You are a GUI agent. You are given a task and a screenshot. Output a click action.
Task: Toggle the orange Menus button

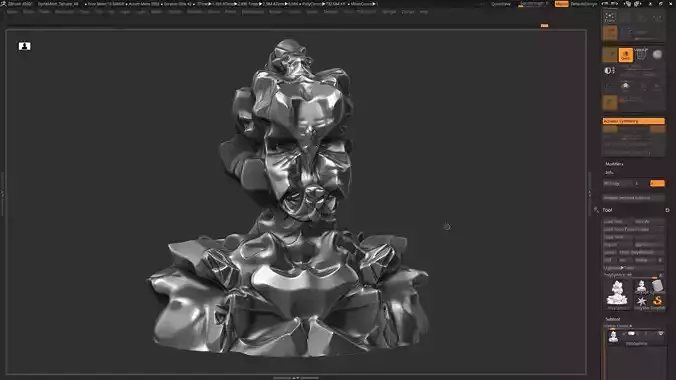(562, 4)
